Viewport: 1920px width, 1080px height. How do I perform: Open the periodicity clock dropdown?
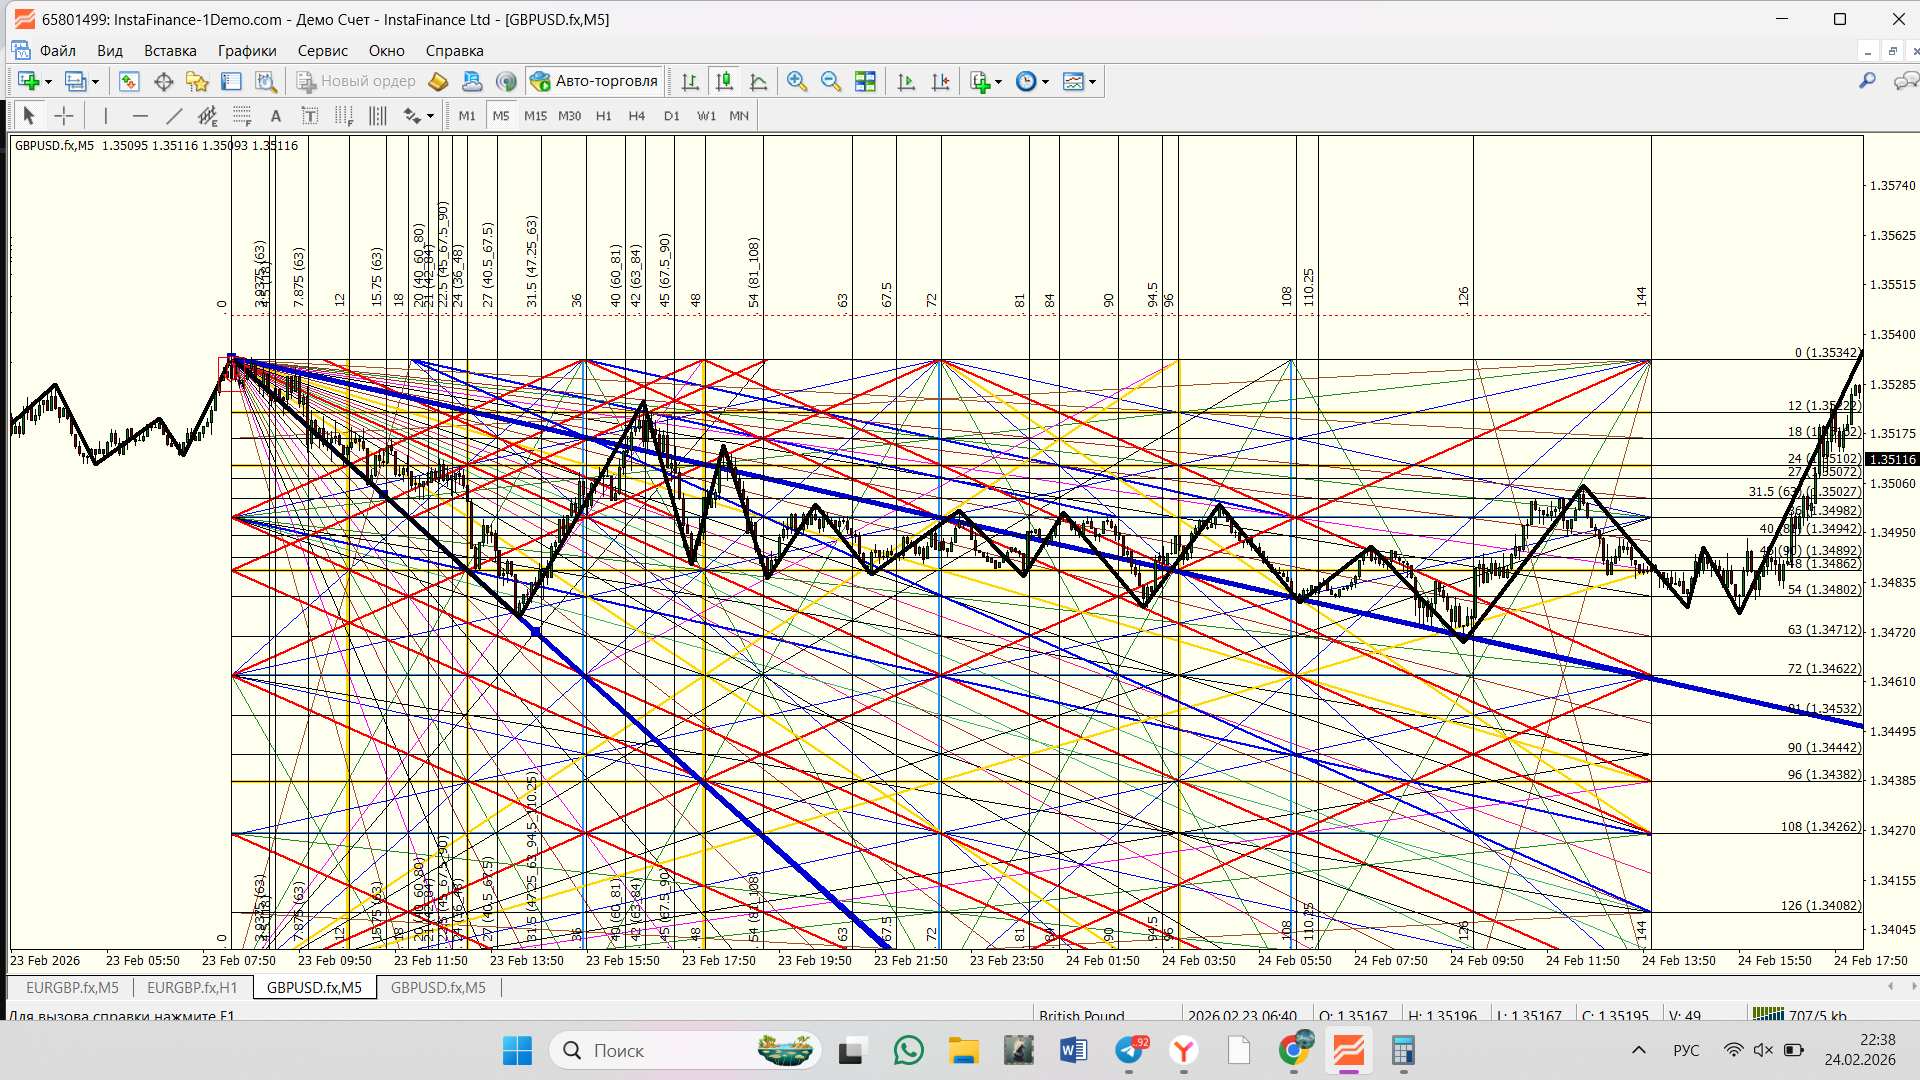pyautogui.click(x=1045, y=82)
